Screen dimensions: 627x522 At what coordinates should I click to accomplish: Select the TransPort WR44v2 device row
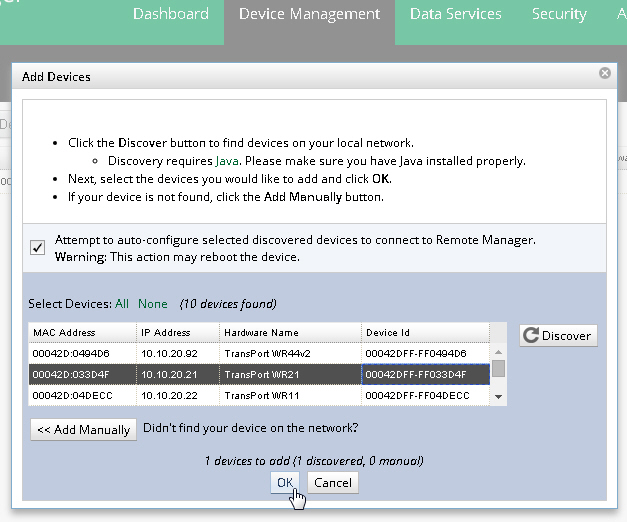[260, 353]
